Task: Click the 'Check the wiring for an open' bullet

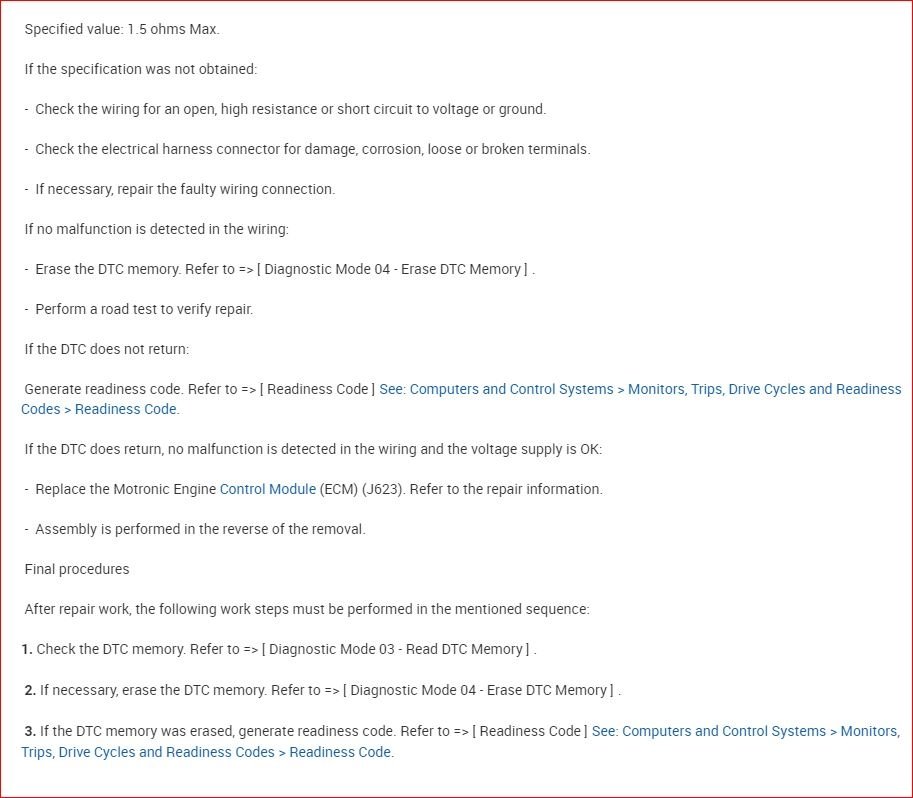Action: 290,109
